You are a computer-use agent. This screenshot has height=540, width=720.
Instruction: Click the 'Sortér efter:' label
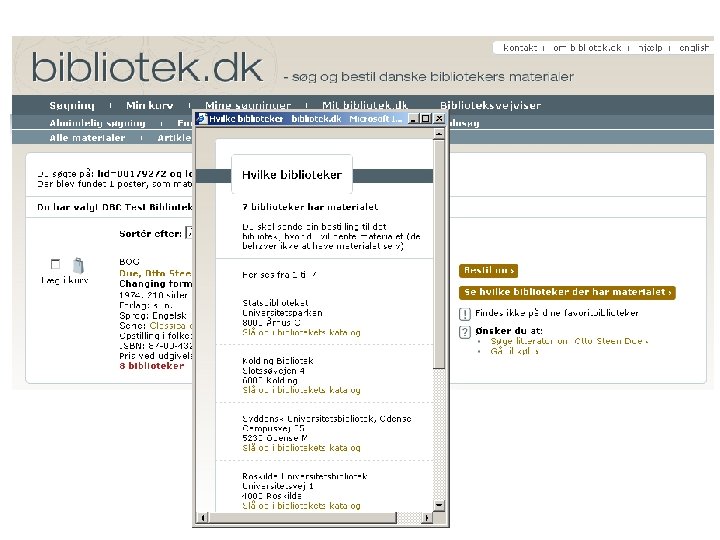pos(151,234)
